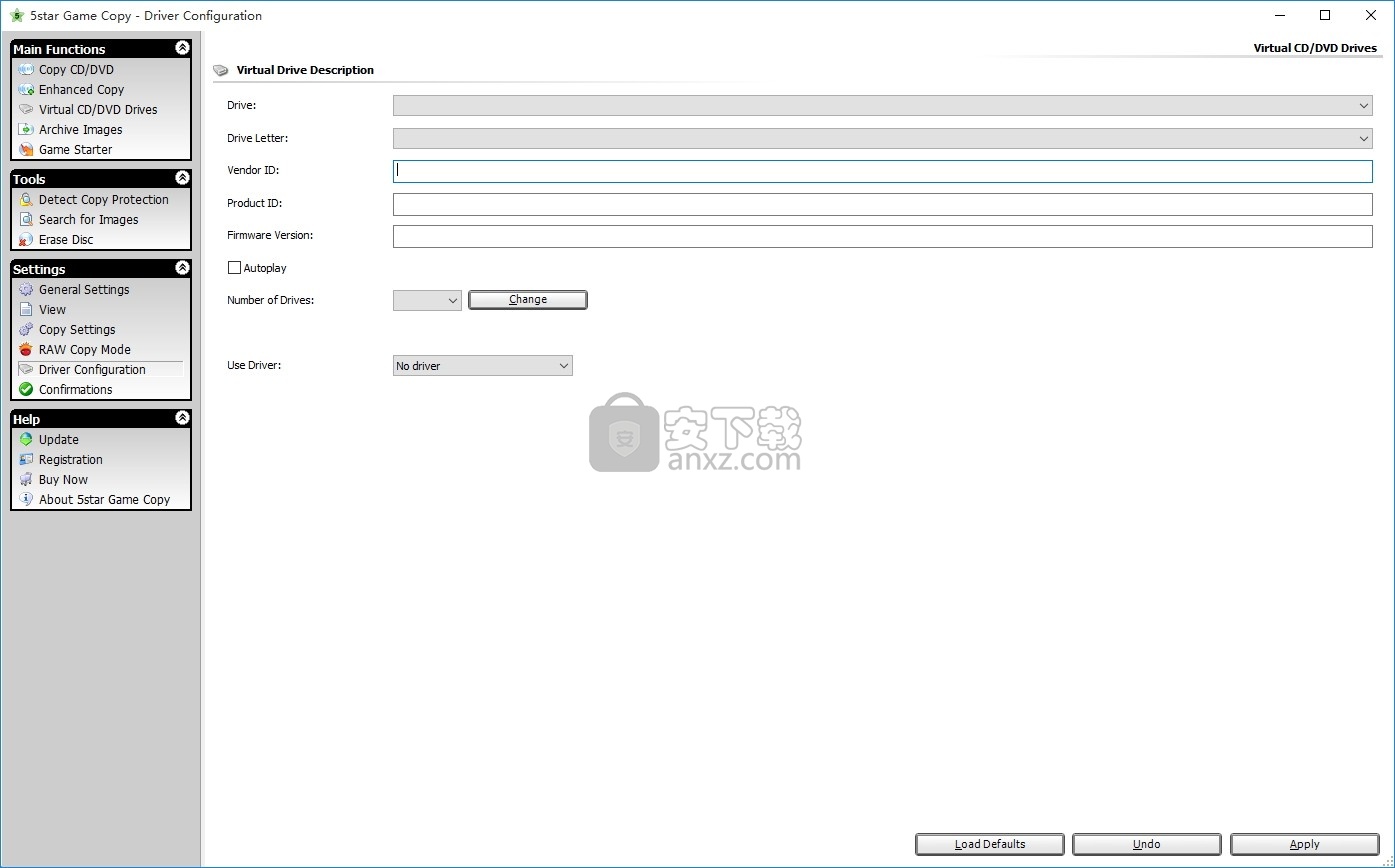1395x868 pixels.
Task: Click into the Product ID text field
Action: (x=883, y=204)
